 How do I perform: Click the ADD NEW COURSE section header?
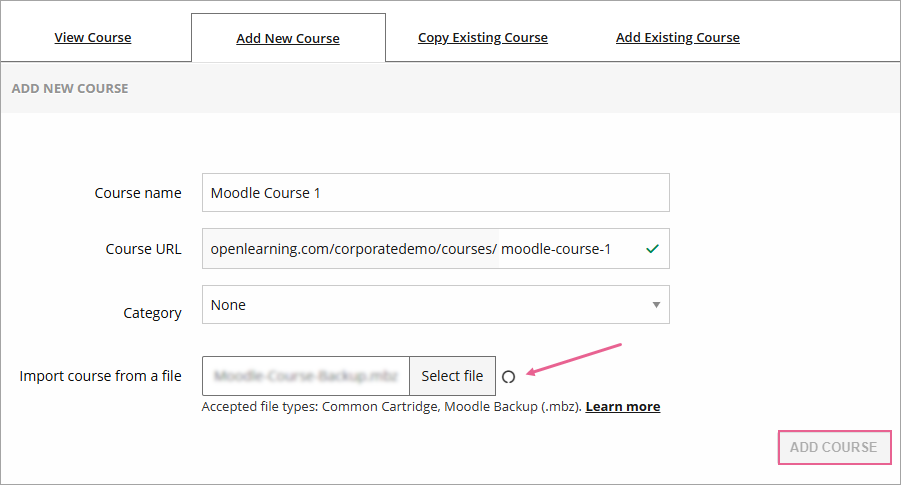pos(70,88)
